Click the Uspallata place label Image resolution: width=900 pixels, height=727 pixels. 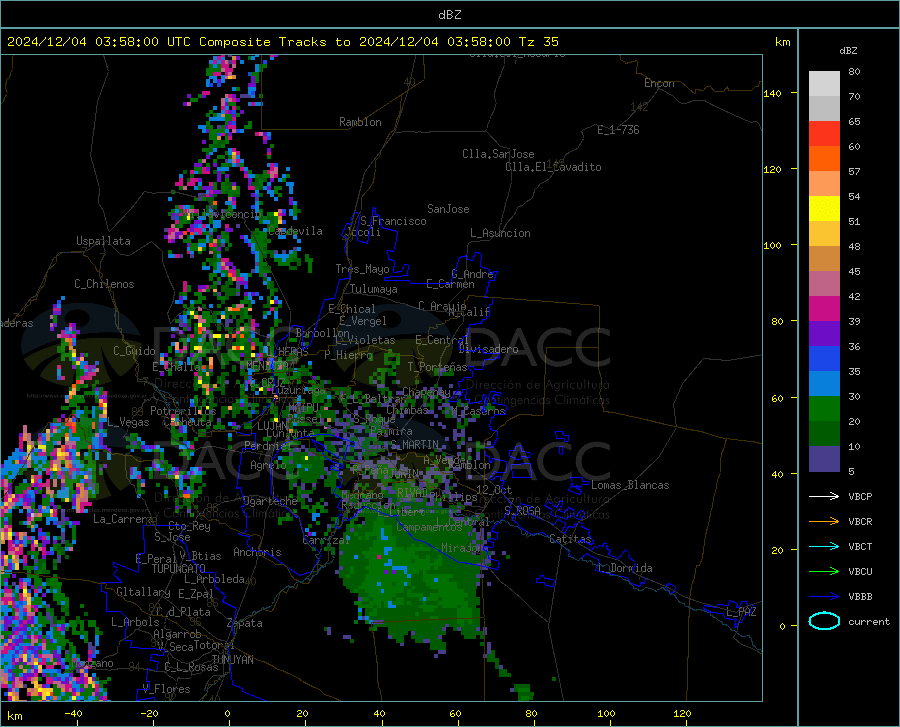pos(103,241)
